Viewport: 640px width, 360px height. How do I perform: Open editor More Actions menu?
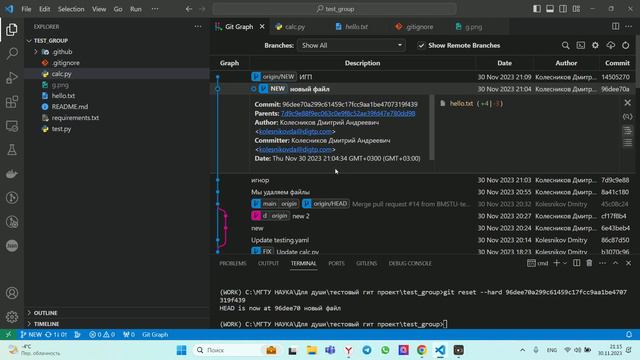[x=629, y=27]
